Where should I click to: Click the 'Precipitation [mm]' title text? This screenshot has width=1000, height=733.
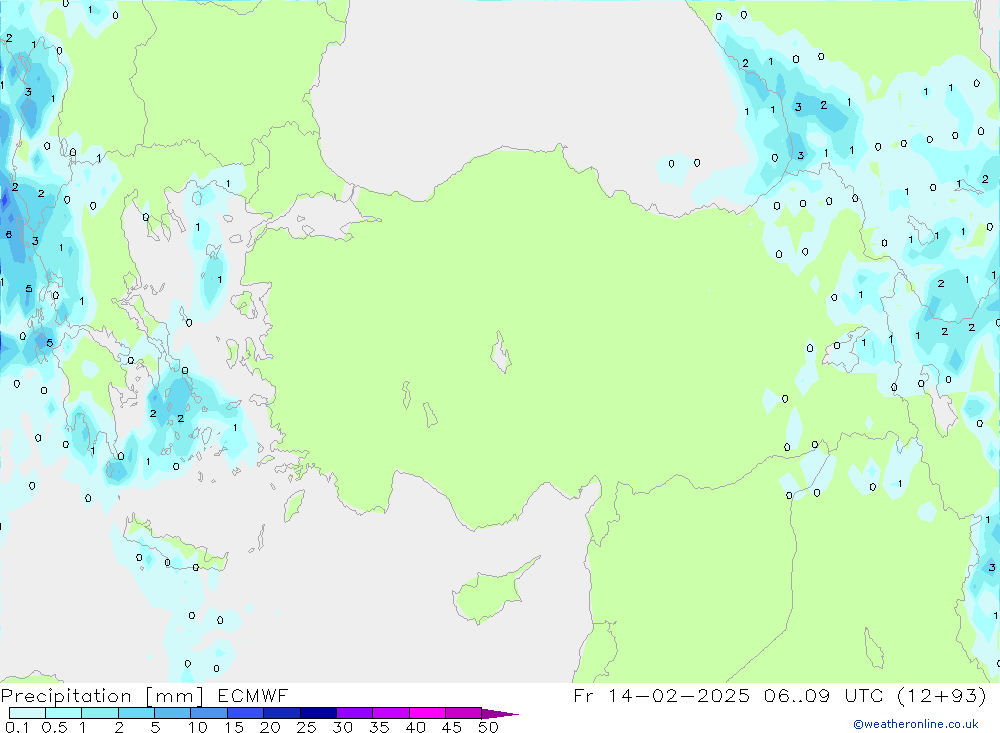point(102,696)
